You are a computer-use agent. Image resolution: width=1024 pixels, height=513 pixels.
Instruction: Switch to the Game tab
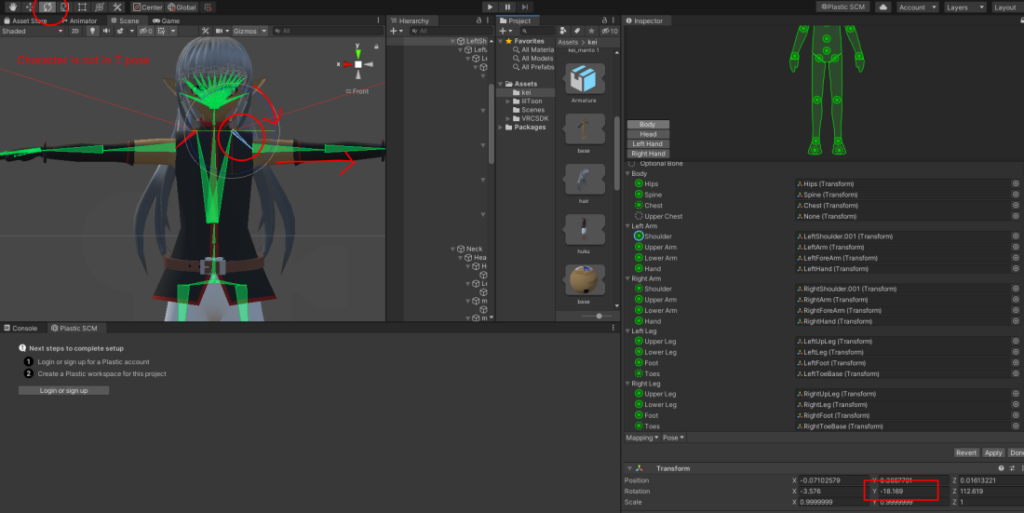[167, 21]
